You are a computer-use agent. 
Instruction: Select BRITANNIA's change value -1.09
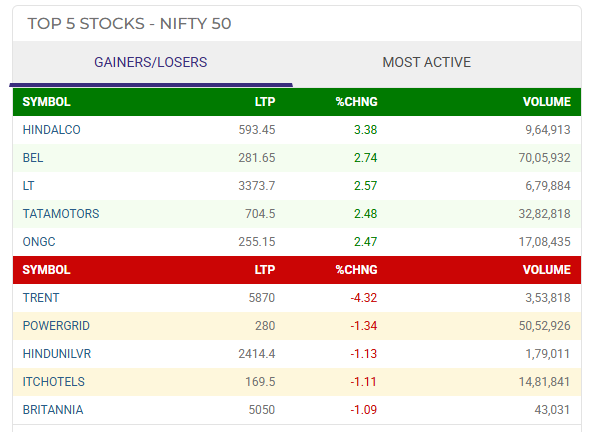364,410
